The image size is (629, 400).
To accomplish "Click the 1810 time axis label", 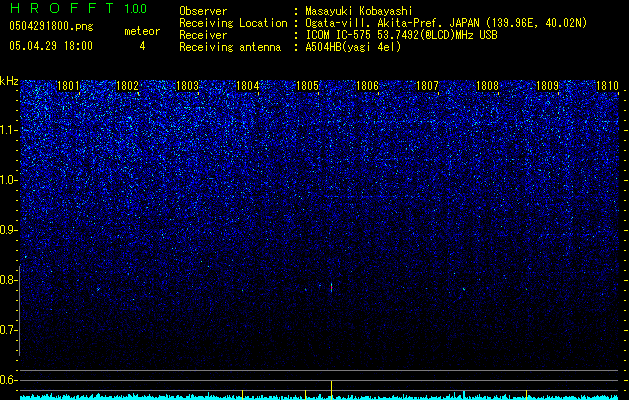I will pyautogui.click(x=607, y=85).
